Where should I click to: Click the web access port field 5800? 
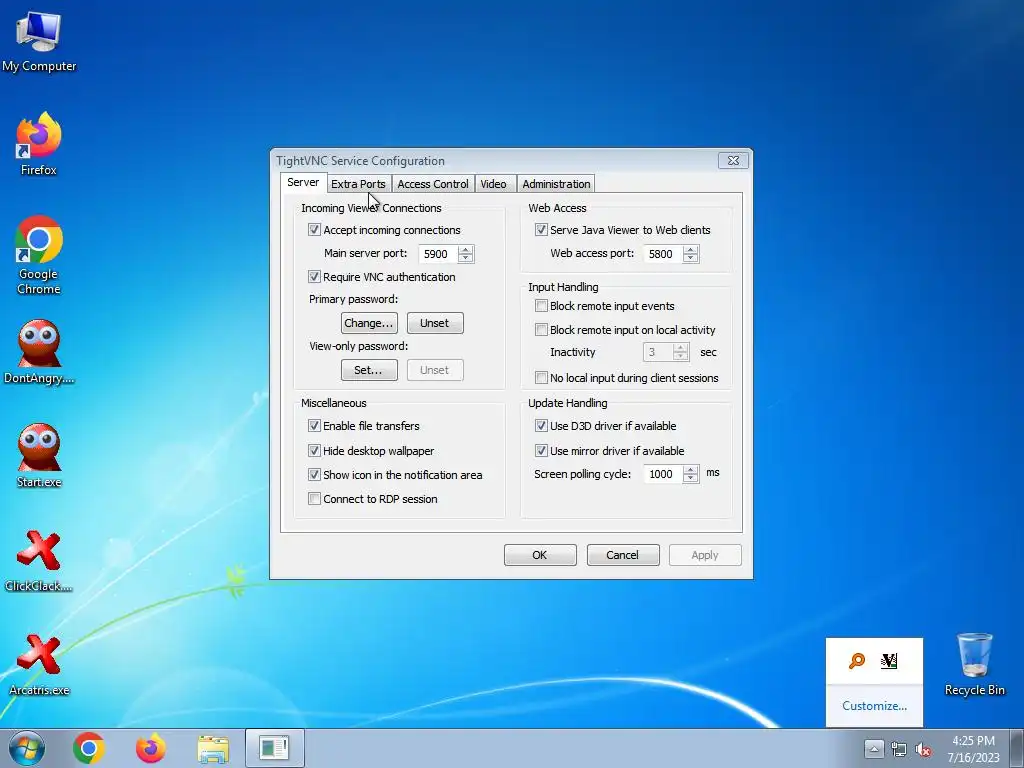click(x=664, y=254)
